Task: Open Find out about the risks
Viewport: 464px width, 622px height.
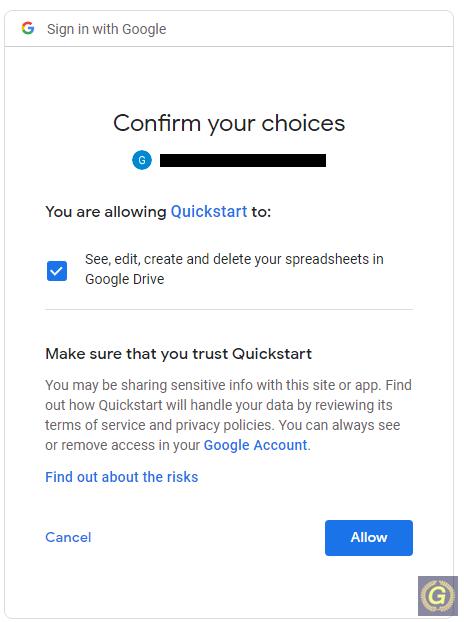Action: pyautogui.click(x=121, y=477)
